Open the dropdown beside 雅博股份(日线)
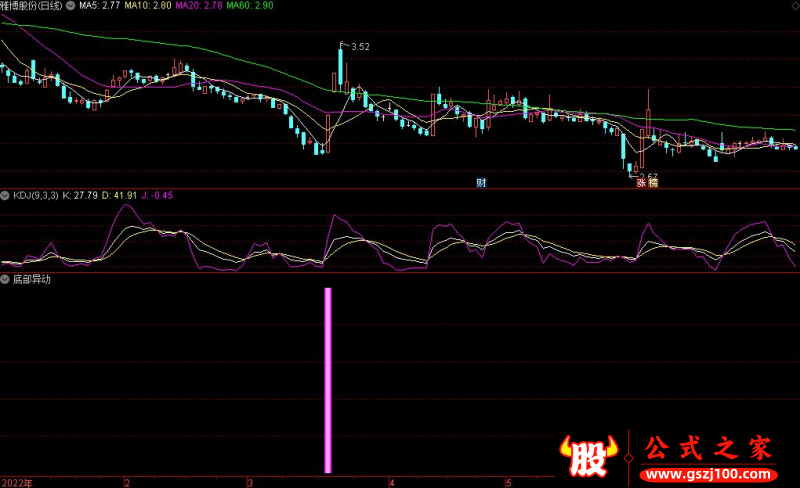The width and height of the screenshot is (800, 488). click(x=70, y=6)
